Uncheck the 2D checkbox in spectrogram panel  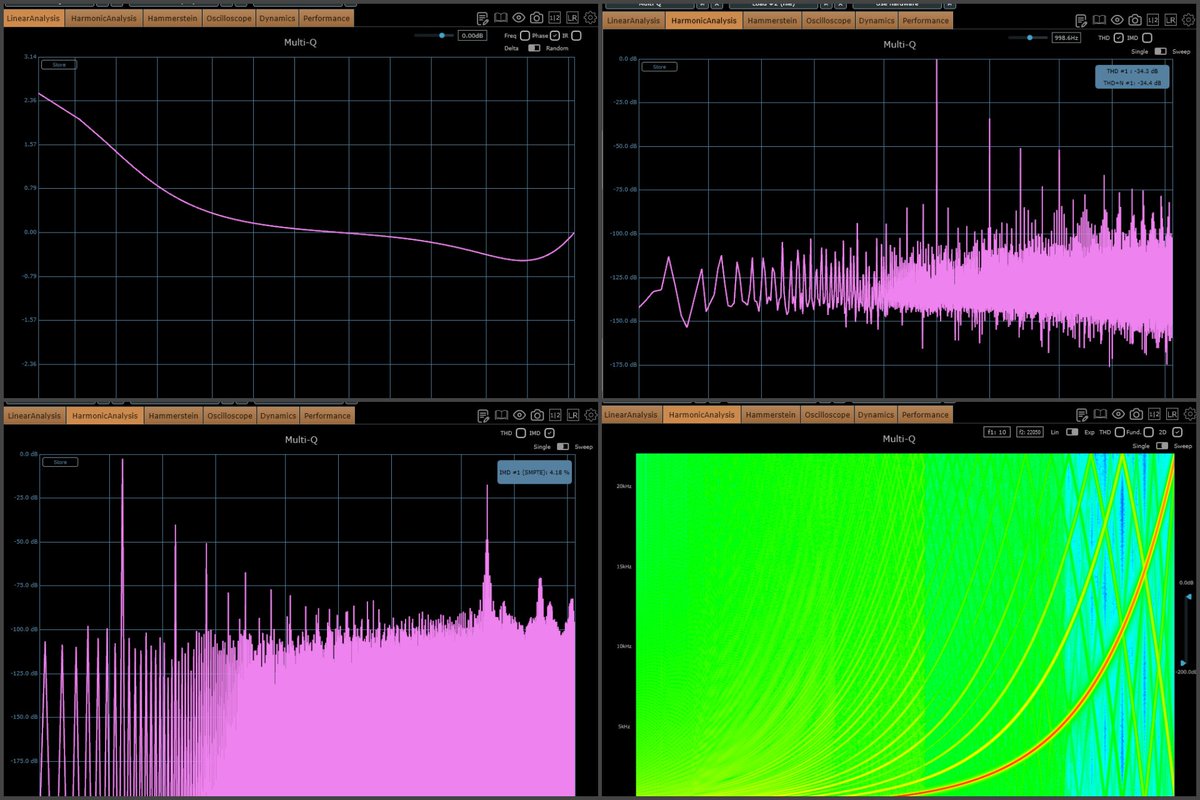[1176, 432]
